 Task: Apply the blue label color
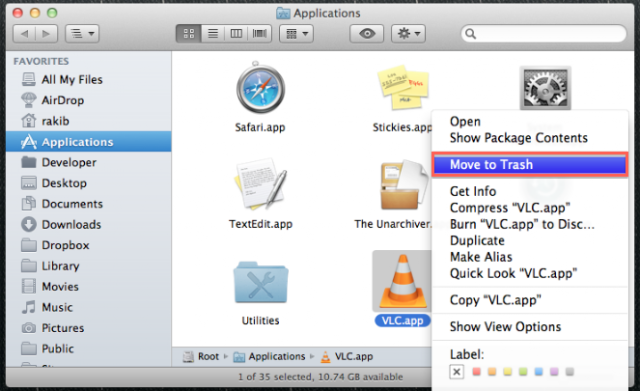click(538, 371)
